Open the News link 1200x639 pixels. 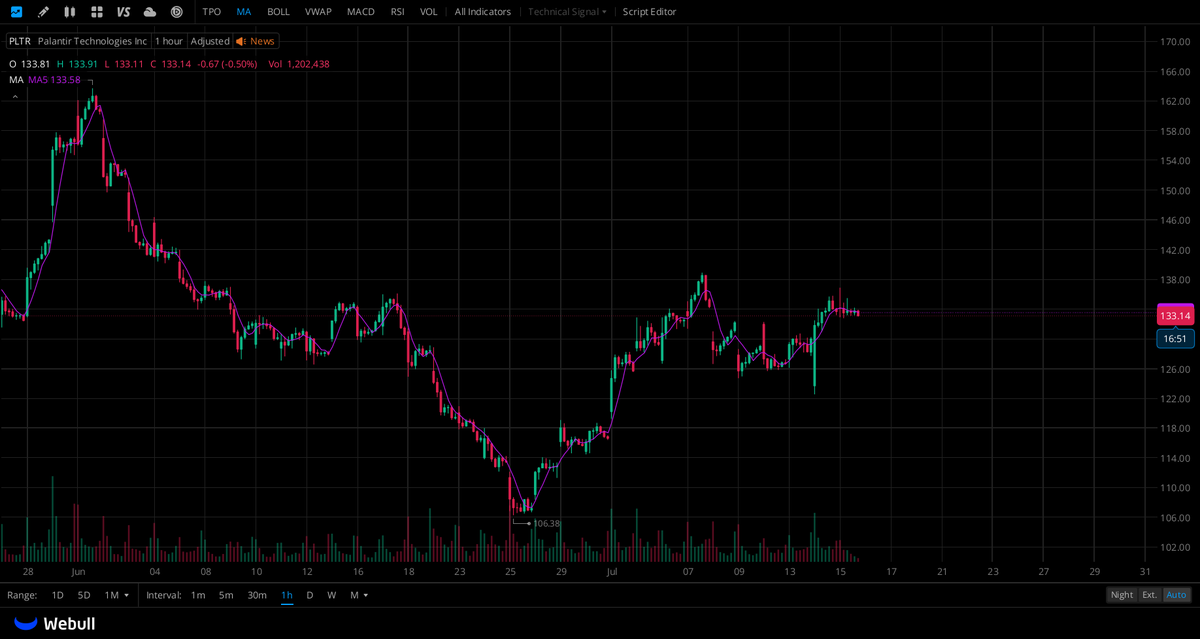coord(262,41)
